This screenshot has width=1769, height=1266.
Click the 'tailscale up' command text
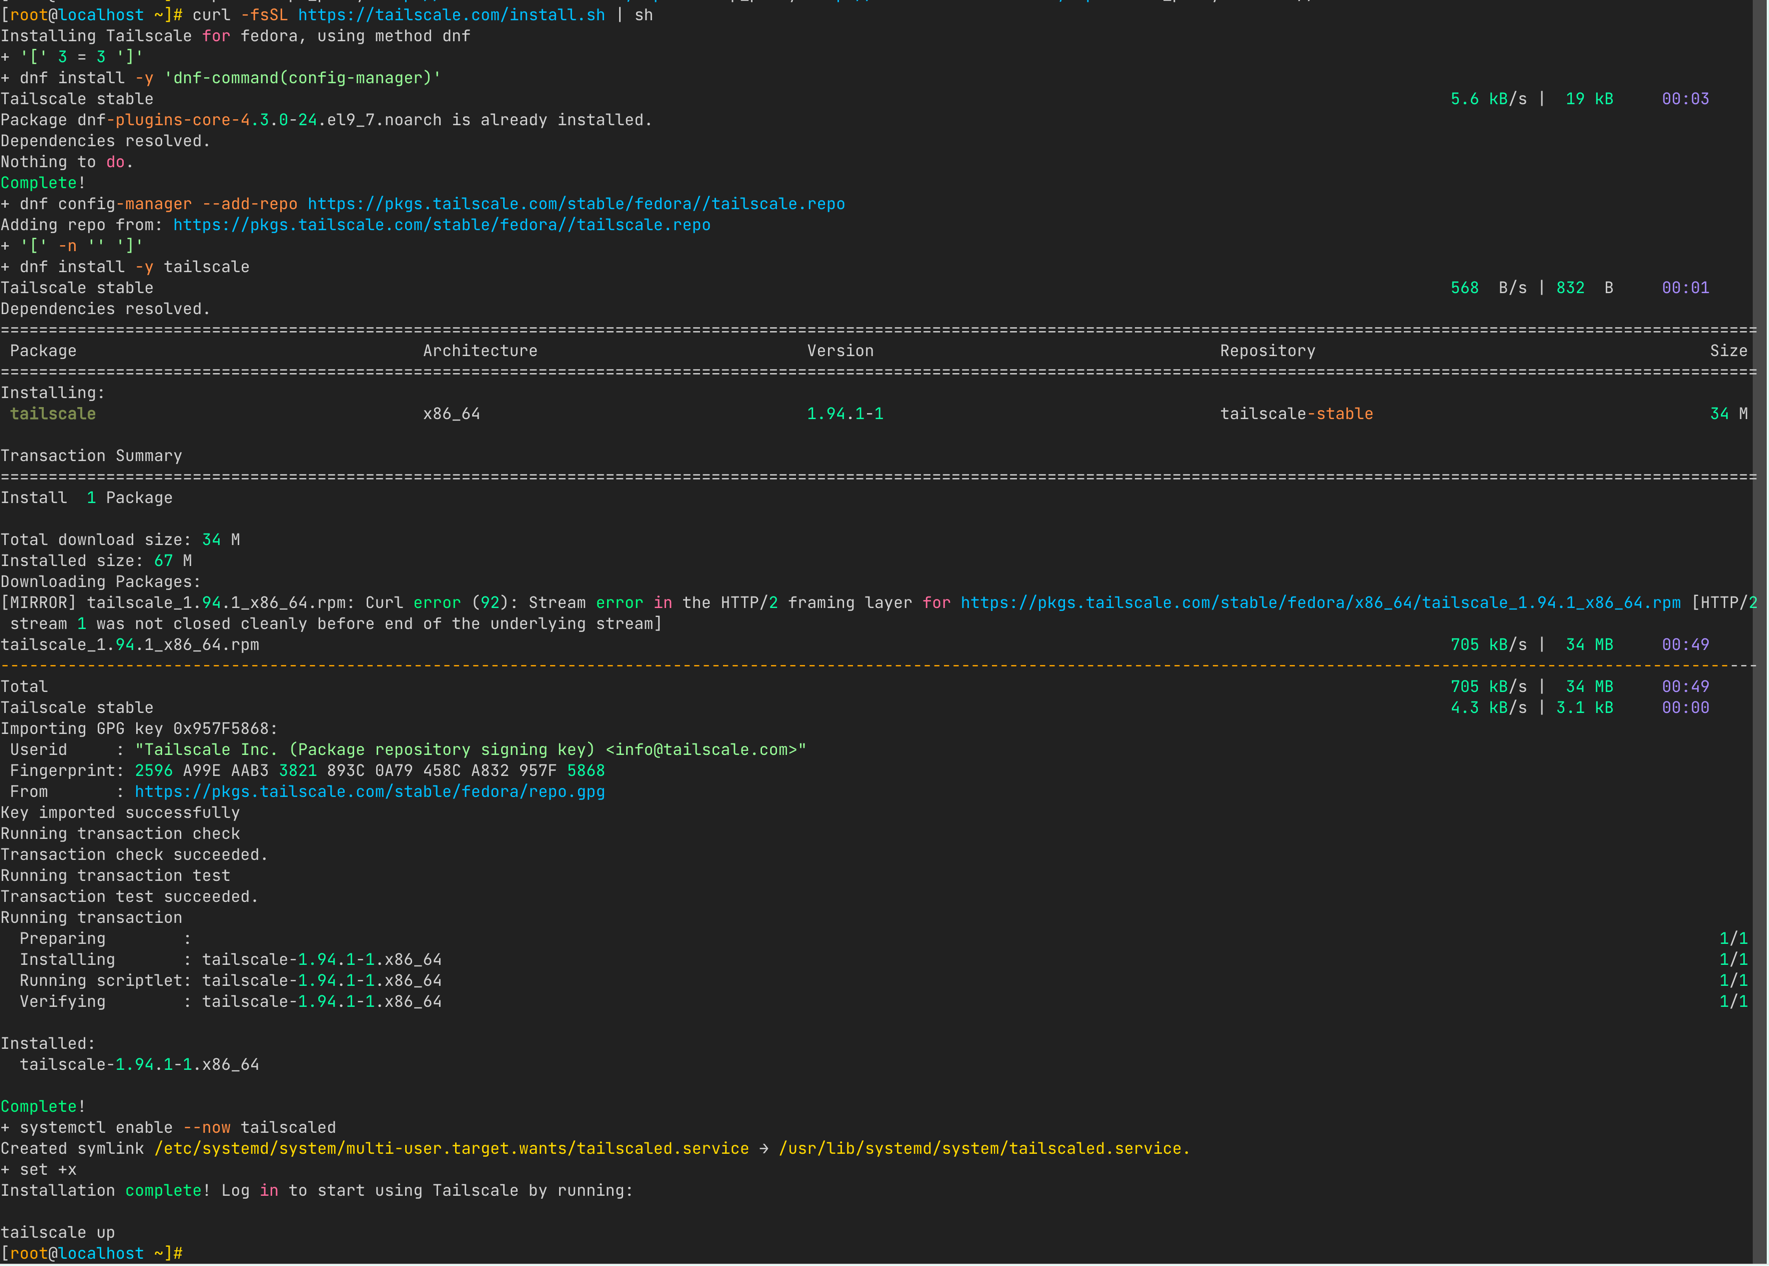(57, 1233)
